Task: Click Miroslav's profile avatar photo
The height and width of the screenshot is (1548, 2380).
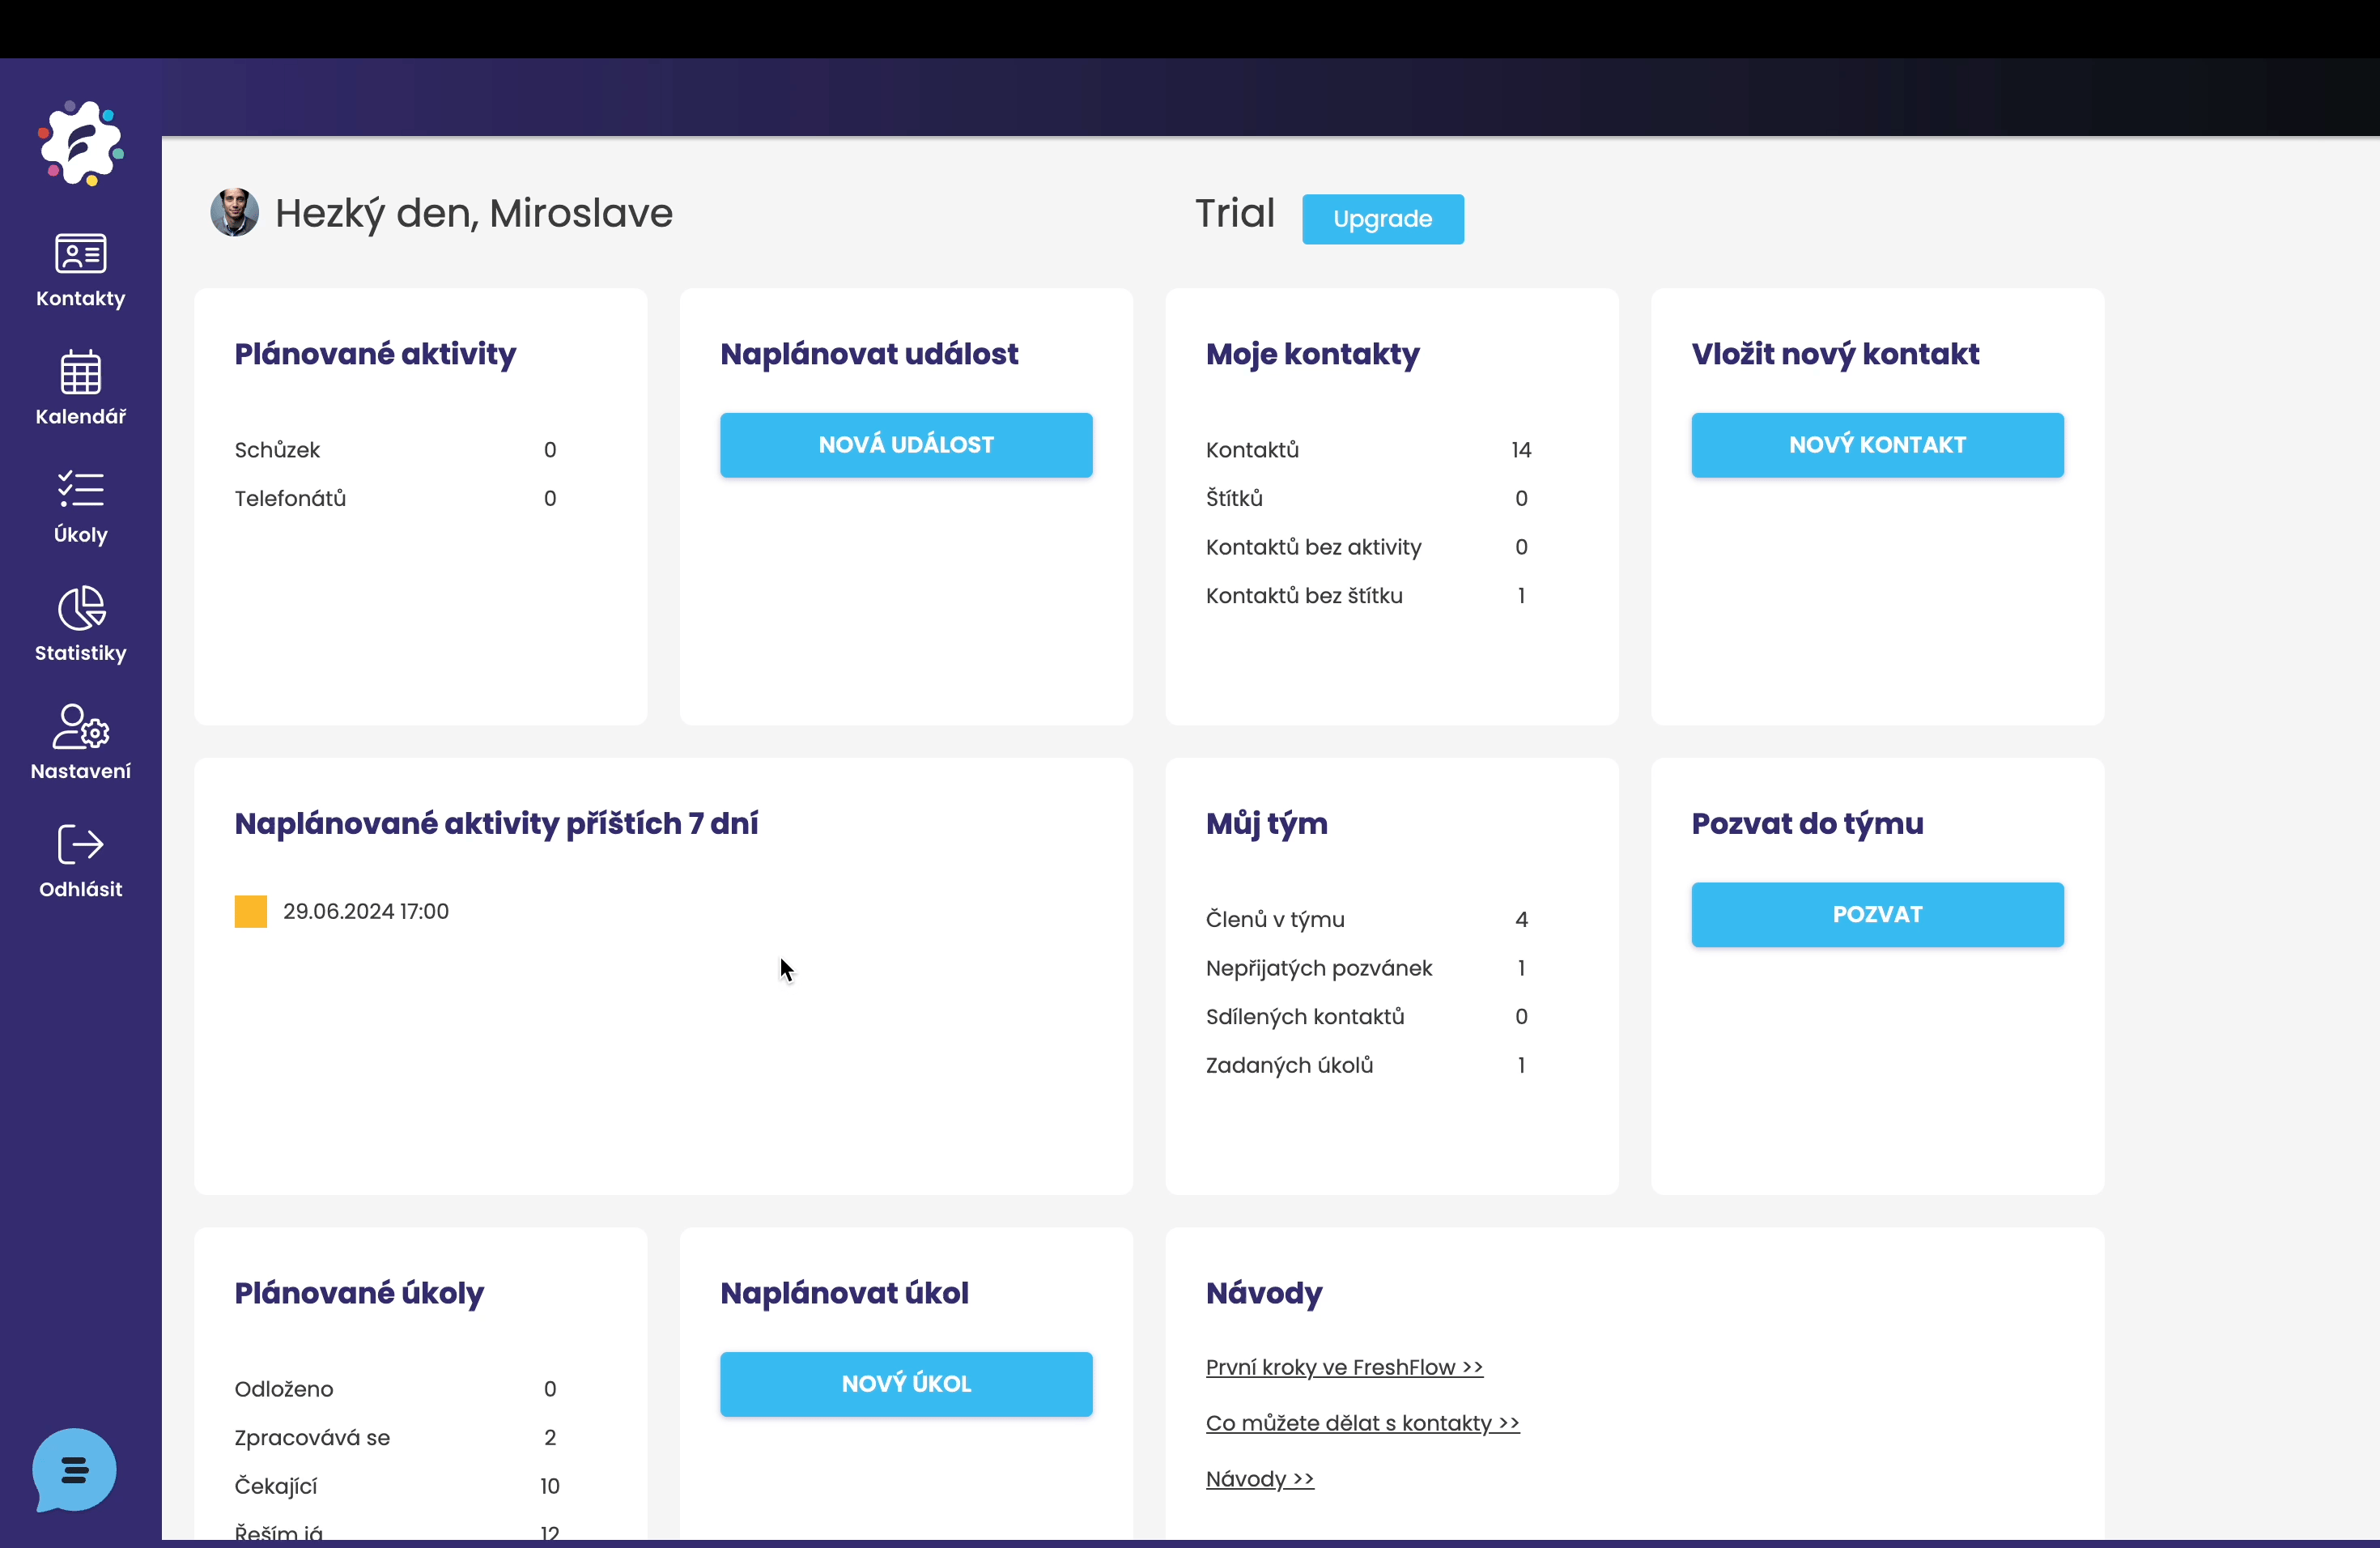Action: 235,213
